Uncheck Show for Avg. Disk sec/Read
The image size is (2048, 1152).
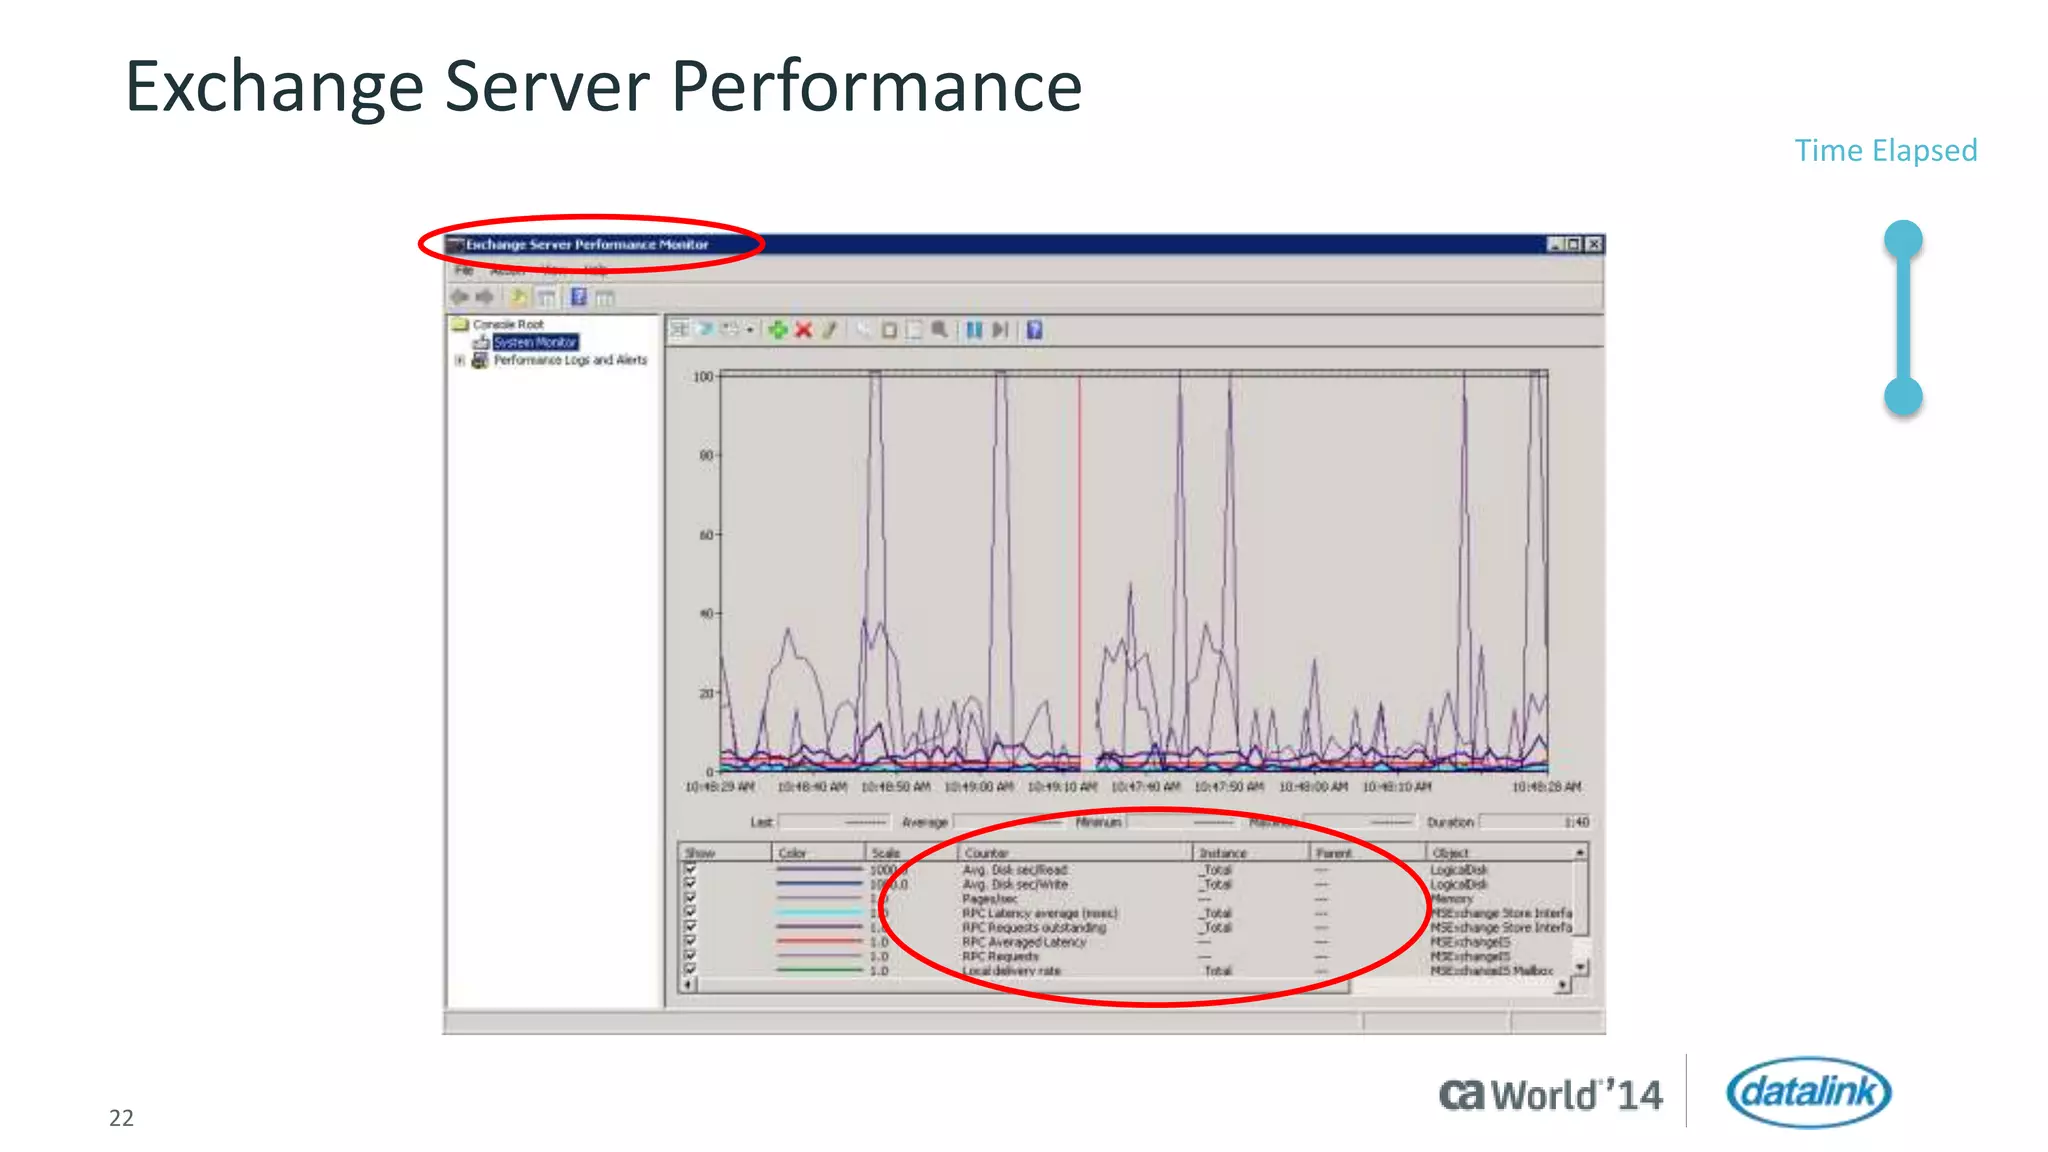pyautogui.click(x=690, y=870)
